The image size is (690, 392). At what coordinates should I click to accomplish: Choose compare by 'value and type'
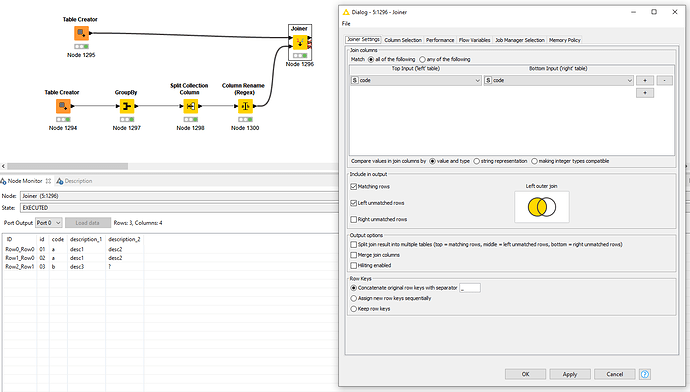(433, 161)
